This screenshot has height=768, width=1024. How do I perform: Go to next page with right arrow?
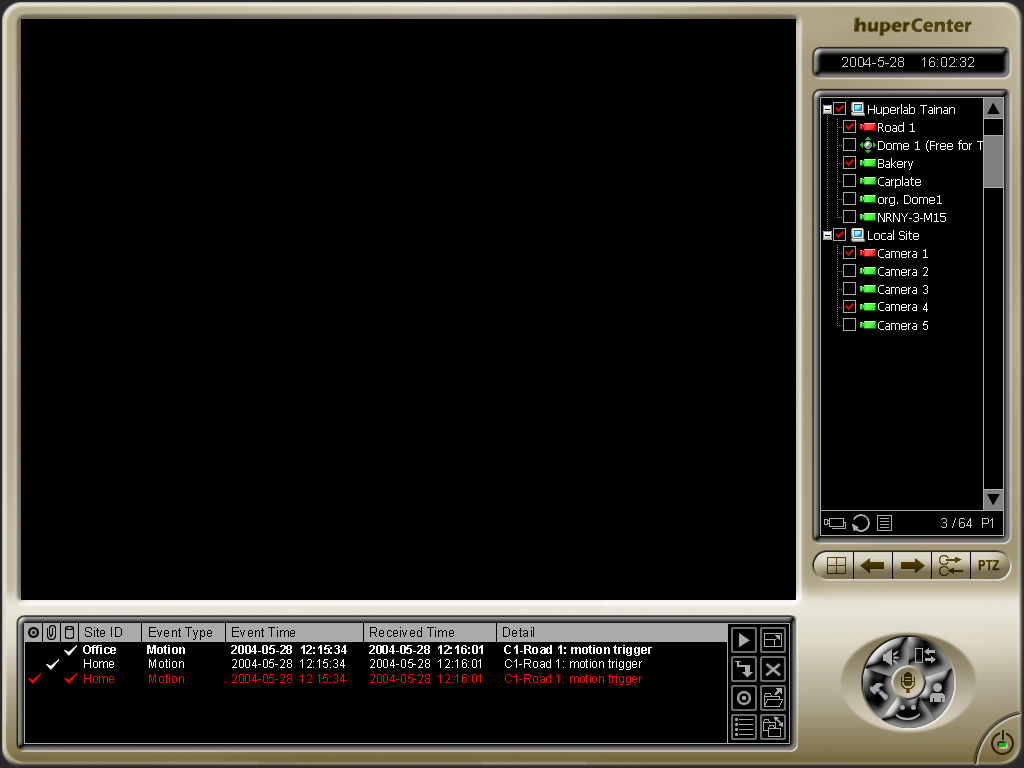click(911, 566)
